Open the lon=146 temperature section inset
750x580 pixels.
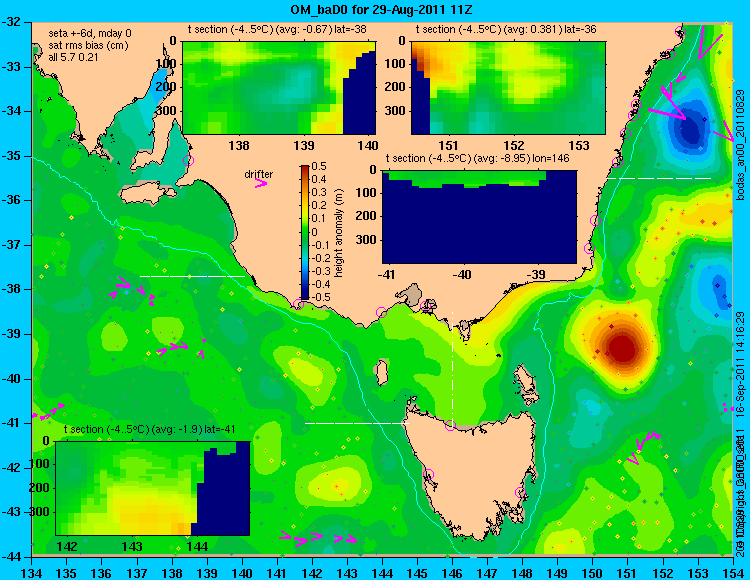pos(479,217)
